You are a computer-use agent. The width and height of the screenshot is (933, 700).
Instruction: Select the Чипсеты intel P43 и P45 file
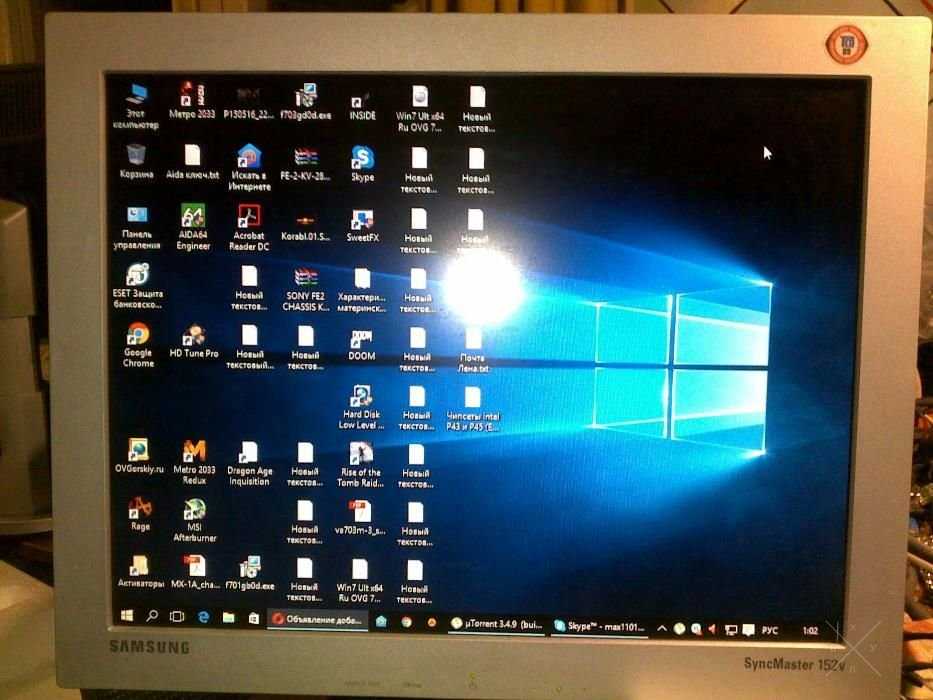(473, 409)
